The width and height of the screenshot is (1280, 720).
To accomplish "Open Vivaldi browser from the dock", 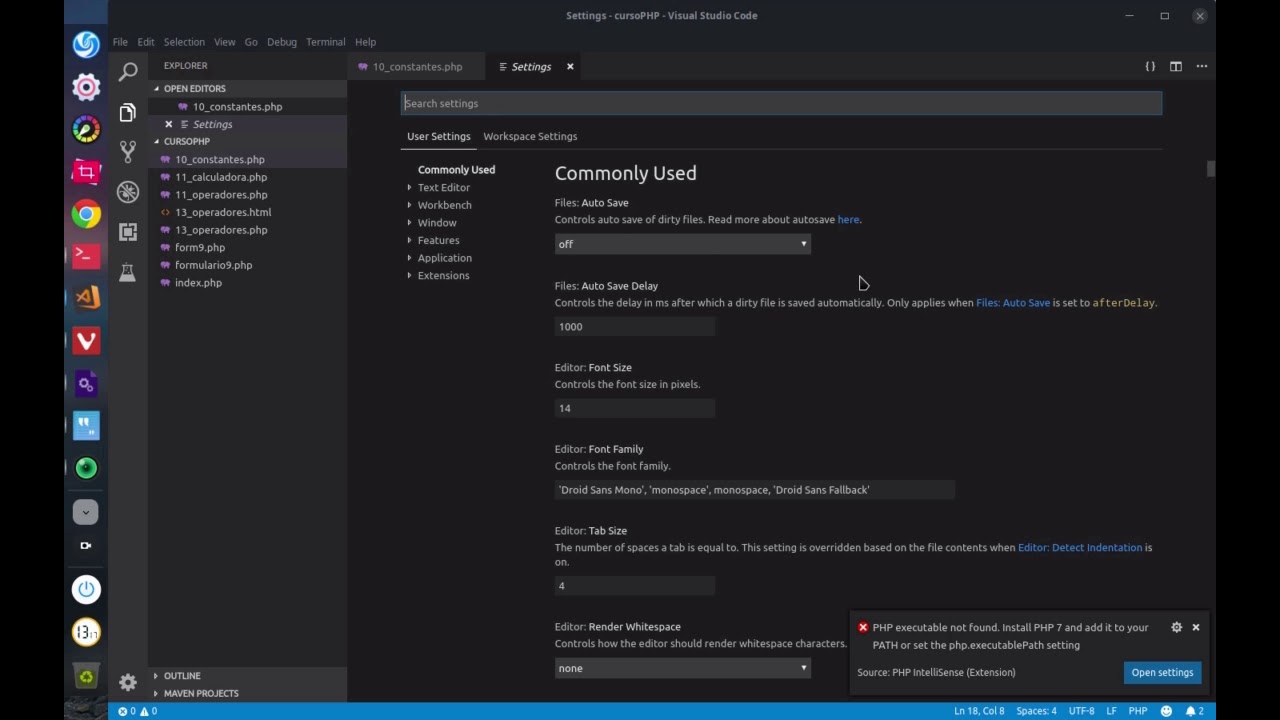I will [86, 341].
